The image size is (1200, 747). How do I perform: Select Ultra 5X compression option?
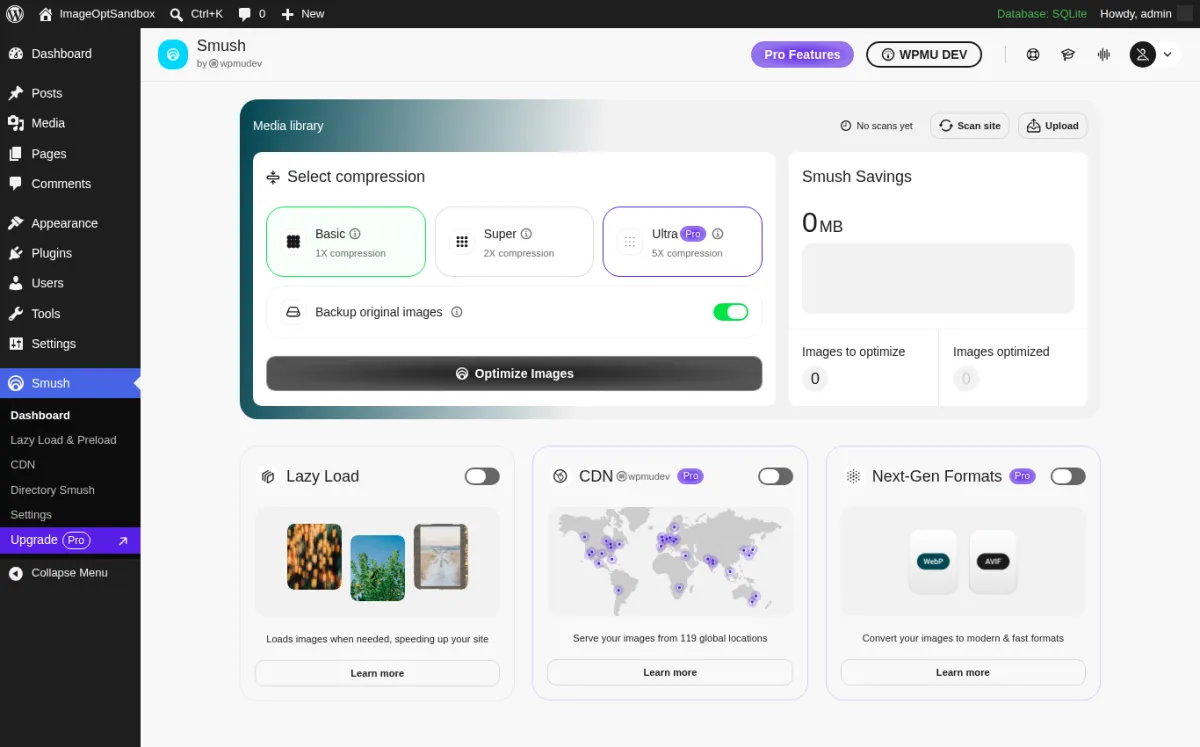click(682, 242)
